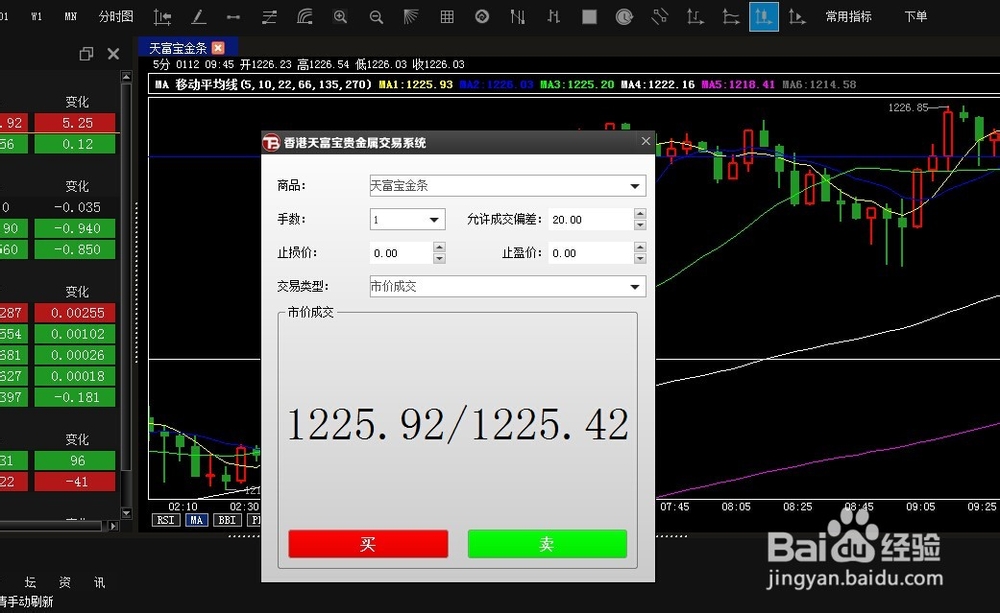Decrease 允许成交偏差 with down arrow

tap(640, 225)
